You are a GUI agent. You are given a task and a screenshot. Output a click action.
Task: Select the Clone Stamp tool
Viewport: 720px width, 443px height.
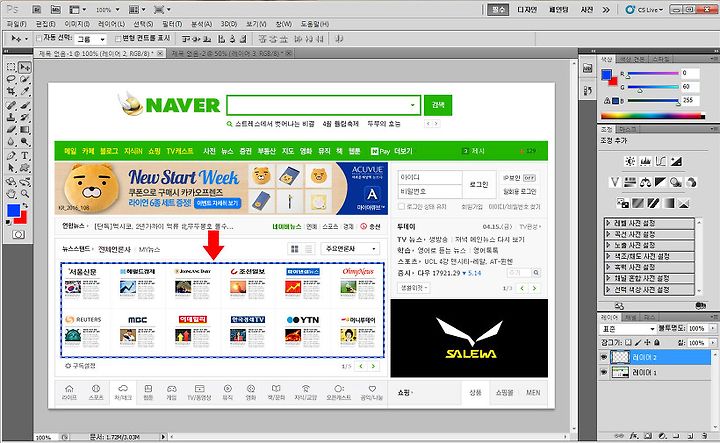click(x=11, y=118)
